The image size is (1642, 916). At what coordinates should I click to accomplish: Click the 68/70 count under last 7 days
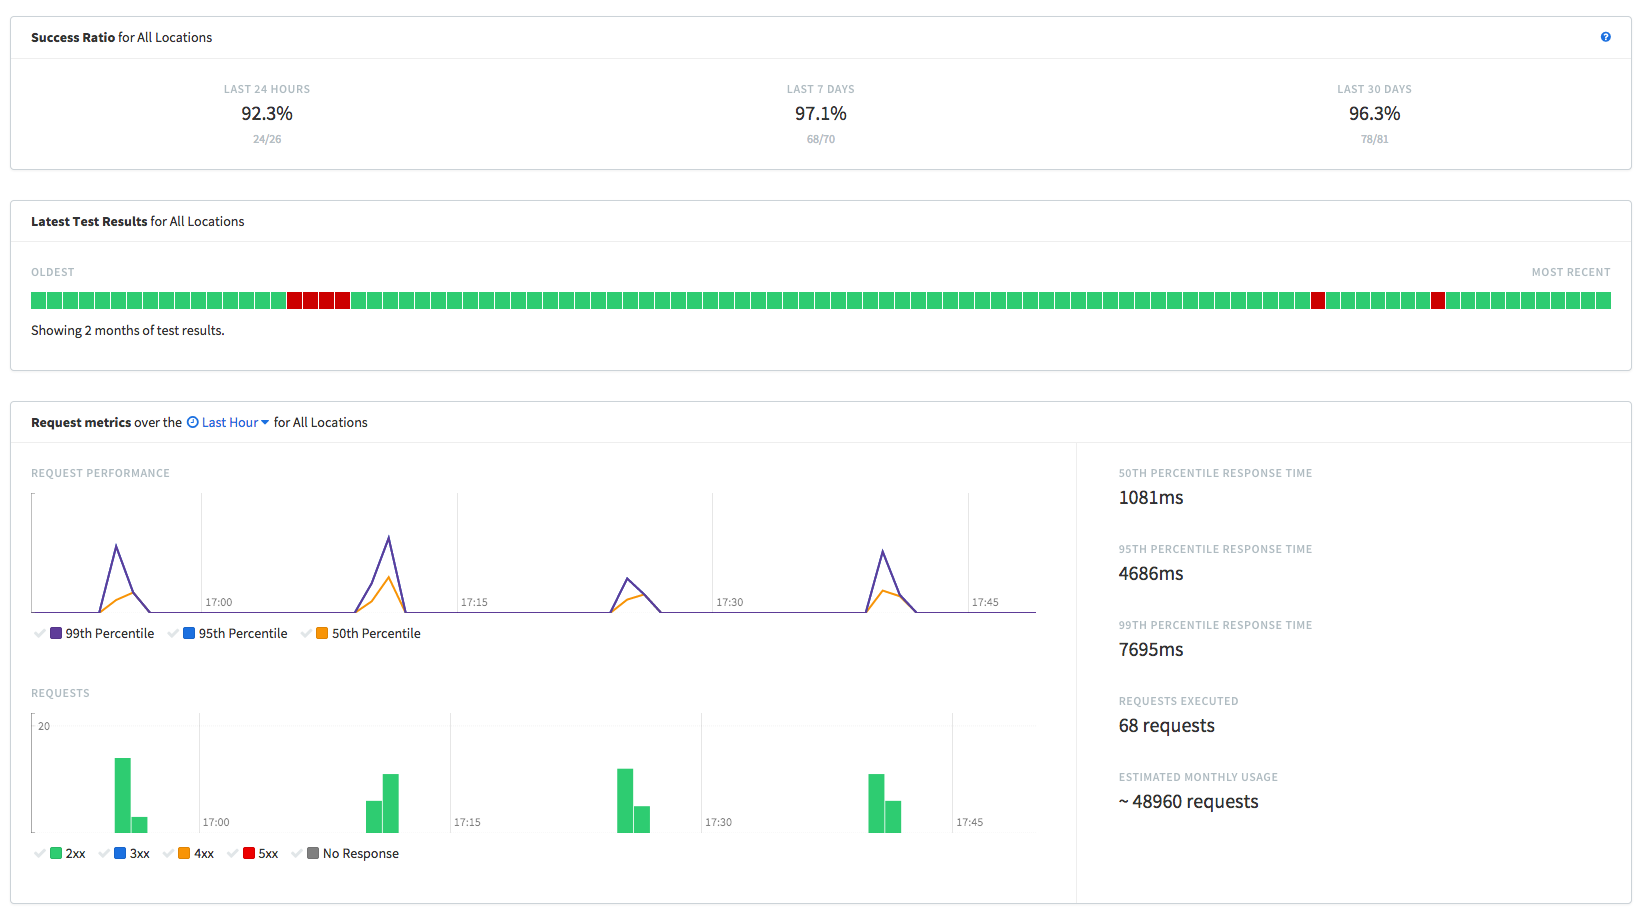click(821, 139)
